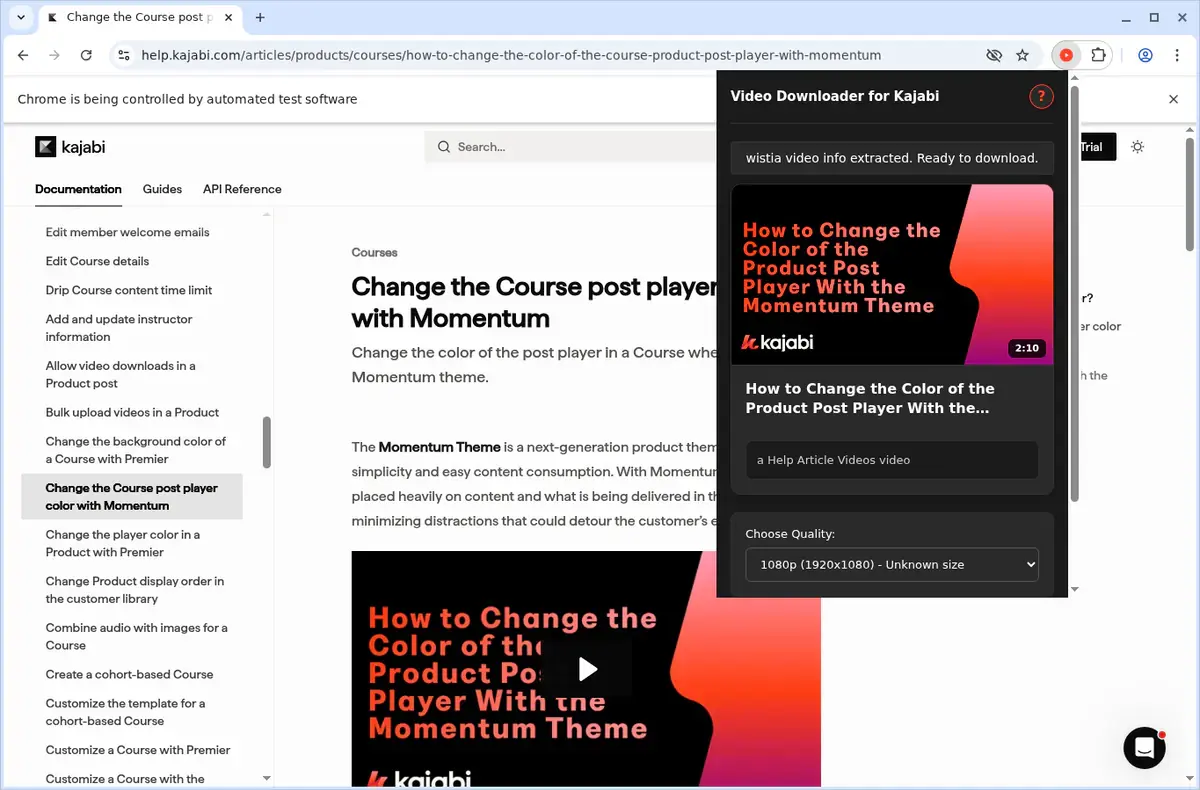Screen dimensions: 1200x790
Task: Open Bulk upload videos in a Product
Action: click(132, 412)
